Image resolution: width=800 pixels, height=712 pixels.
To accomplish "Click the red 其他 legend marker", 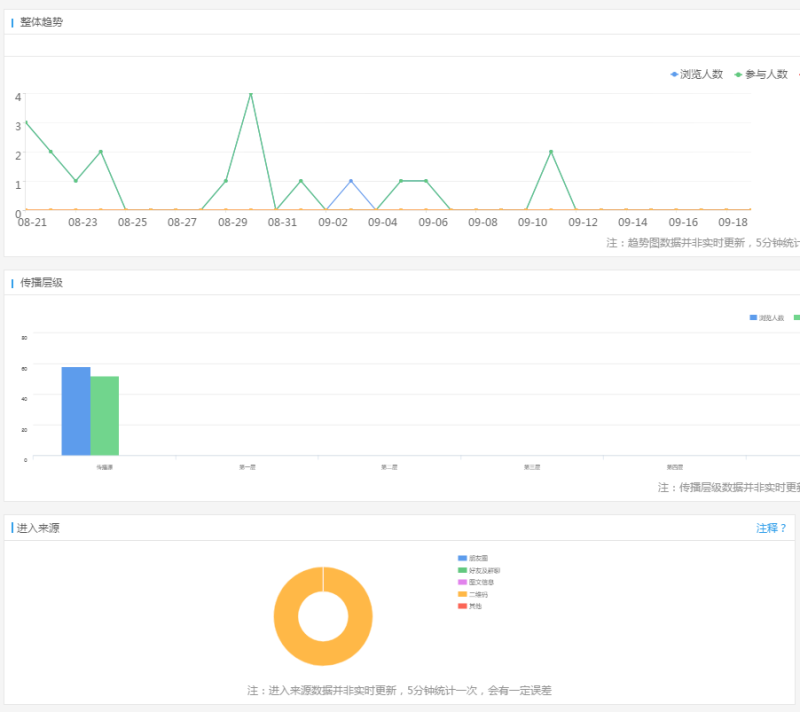I will pos(462,606).
